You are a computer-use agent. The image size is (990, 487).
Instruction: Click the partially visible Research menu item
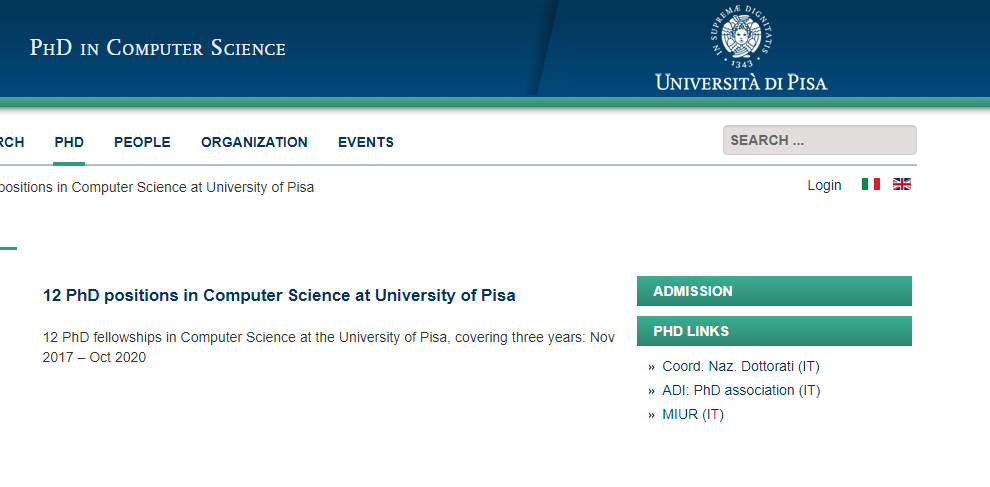coord(11,142)
